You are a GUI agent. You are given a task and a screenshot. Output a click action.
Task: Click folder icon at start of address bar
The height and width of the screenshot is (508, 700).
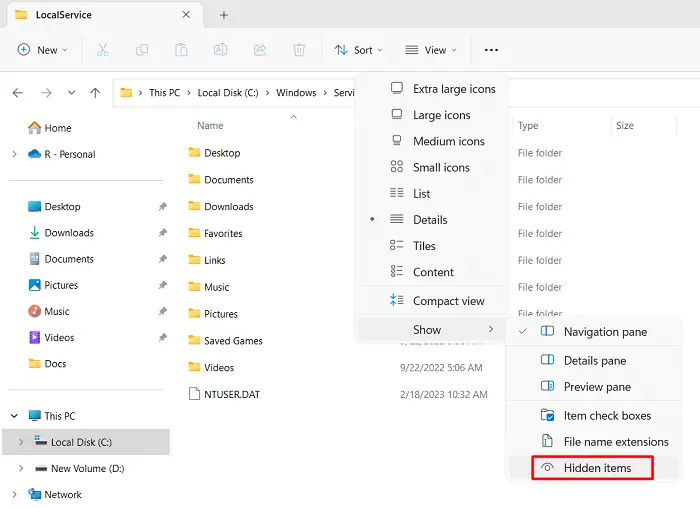click(126, 93)
